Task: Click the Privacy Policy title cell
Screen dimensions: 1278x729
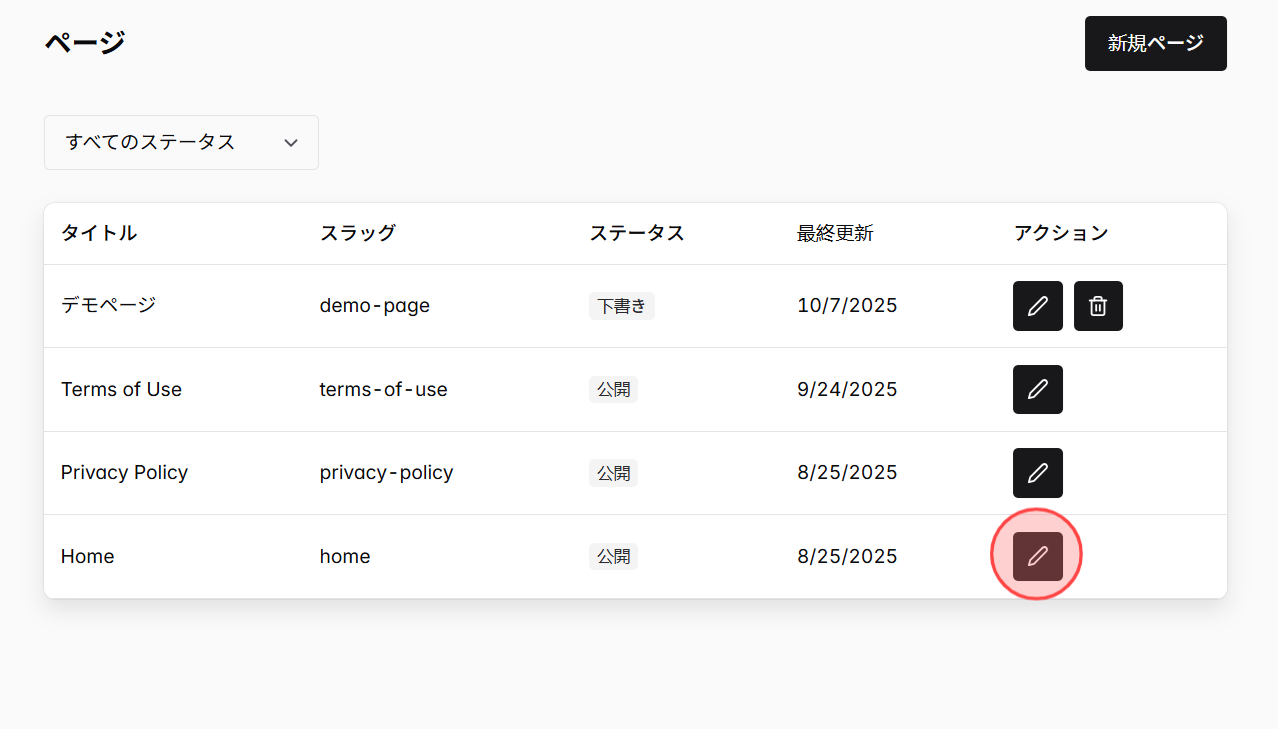Action: click(124, 472)
